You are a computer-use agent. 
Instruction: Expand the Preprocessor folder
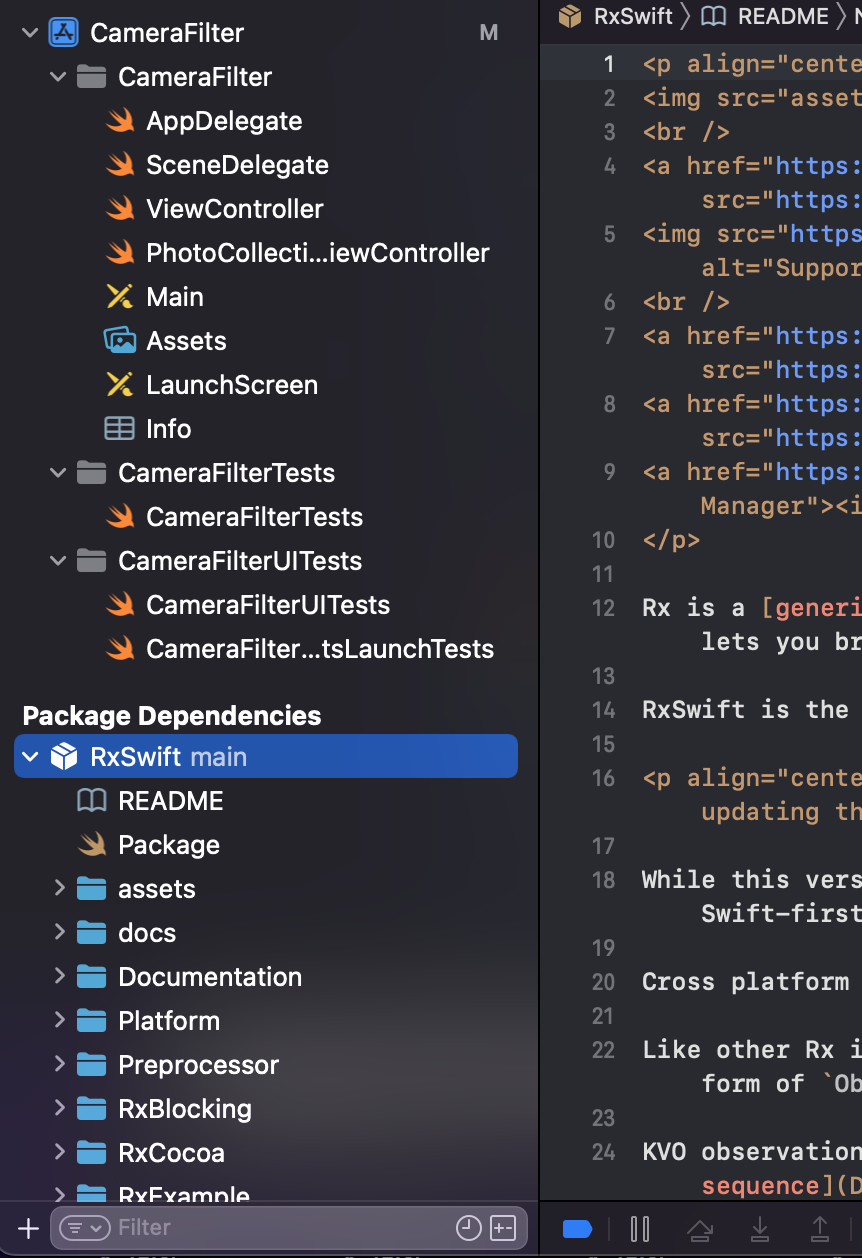59,1064
